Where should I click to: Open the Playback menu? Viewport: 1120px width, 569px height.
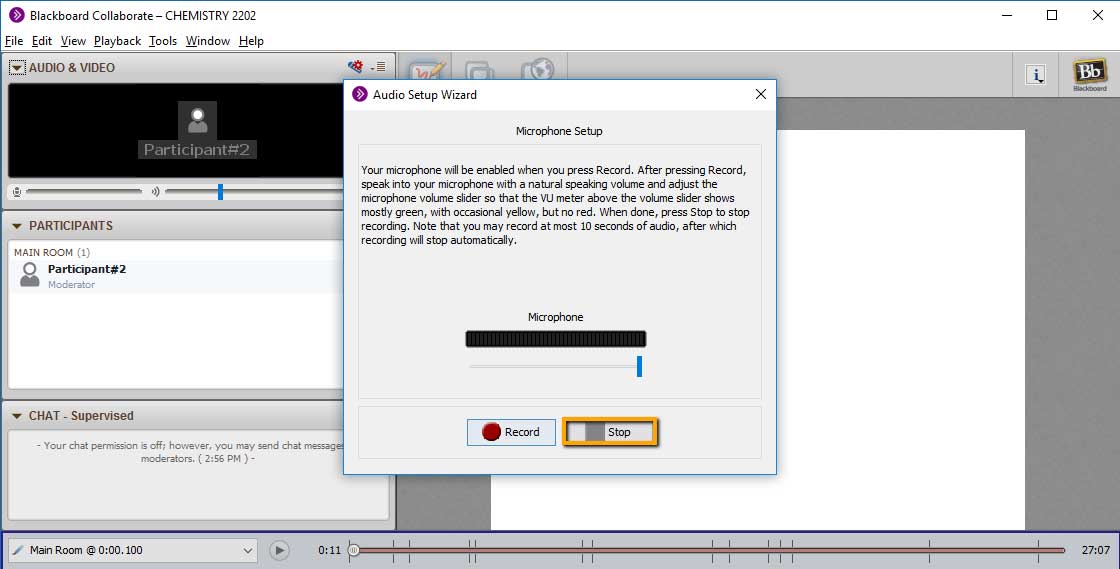point(117,41)
